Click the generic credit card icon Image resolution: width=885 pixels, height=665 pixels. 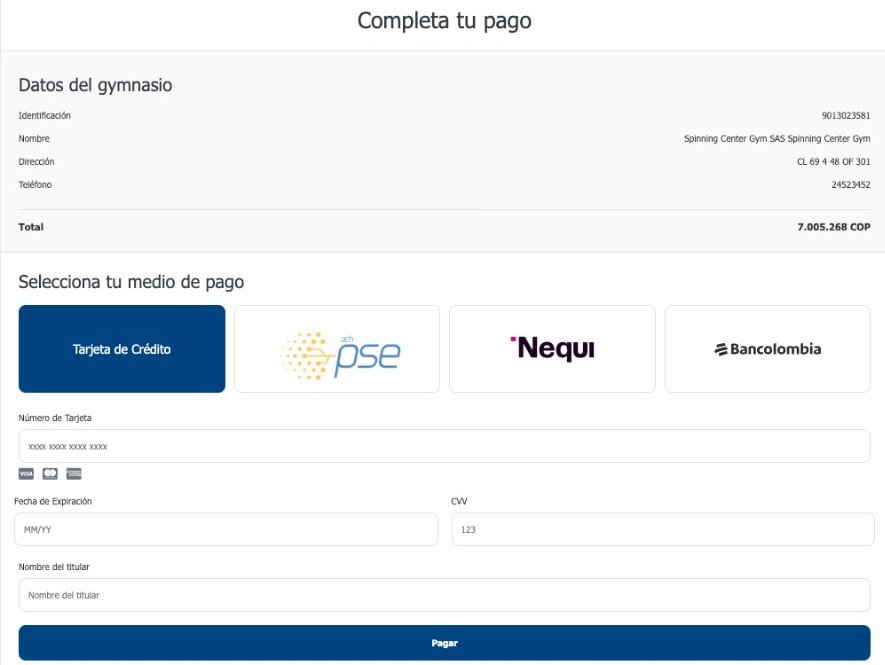(73, 473)
